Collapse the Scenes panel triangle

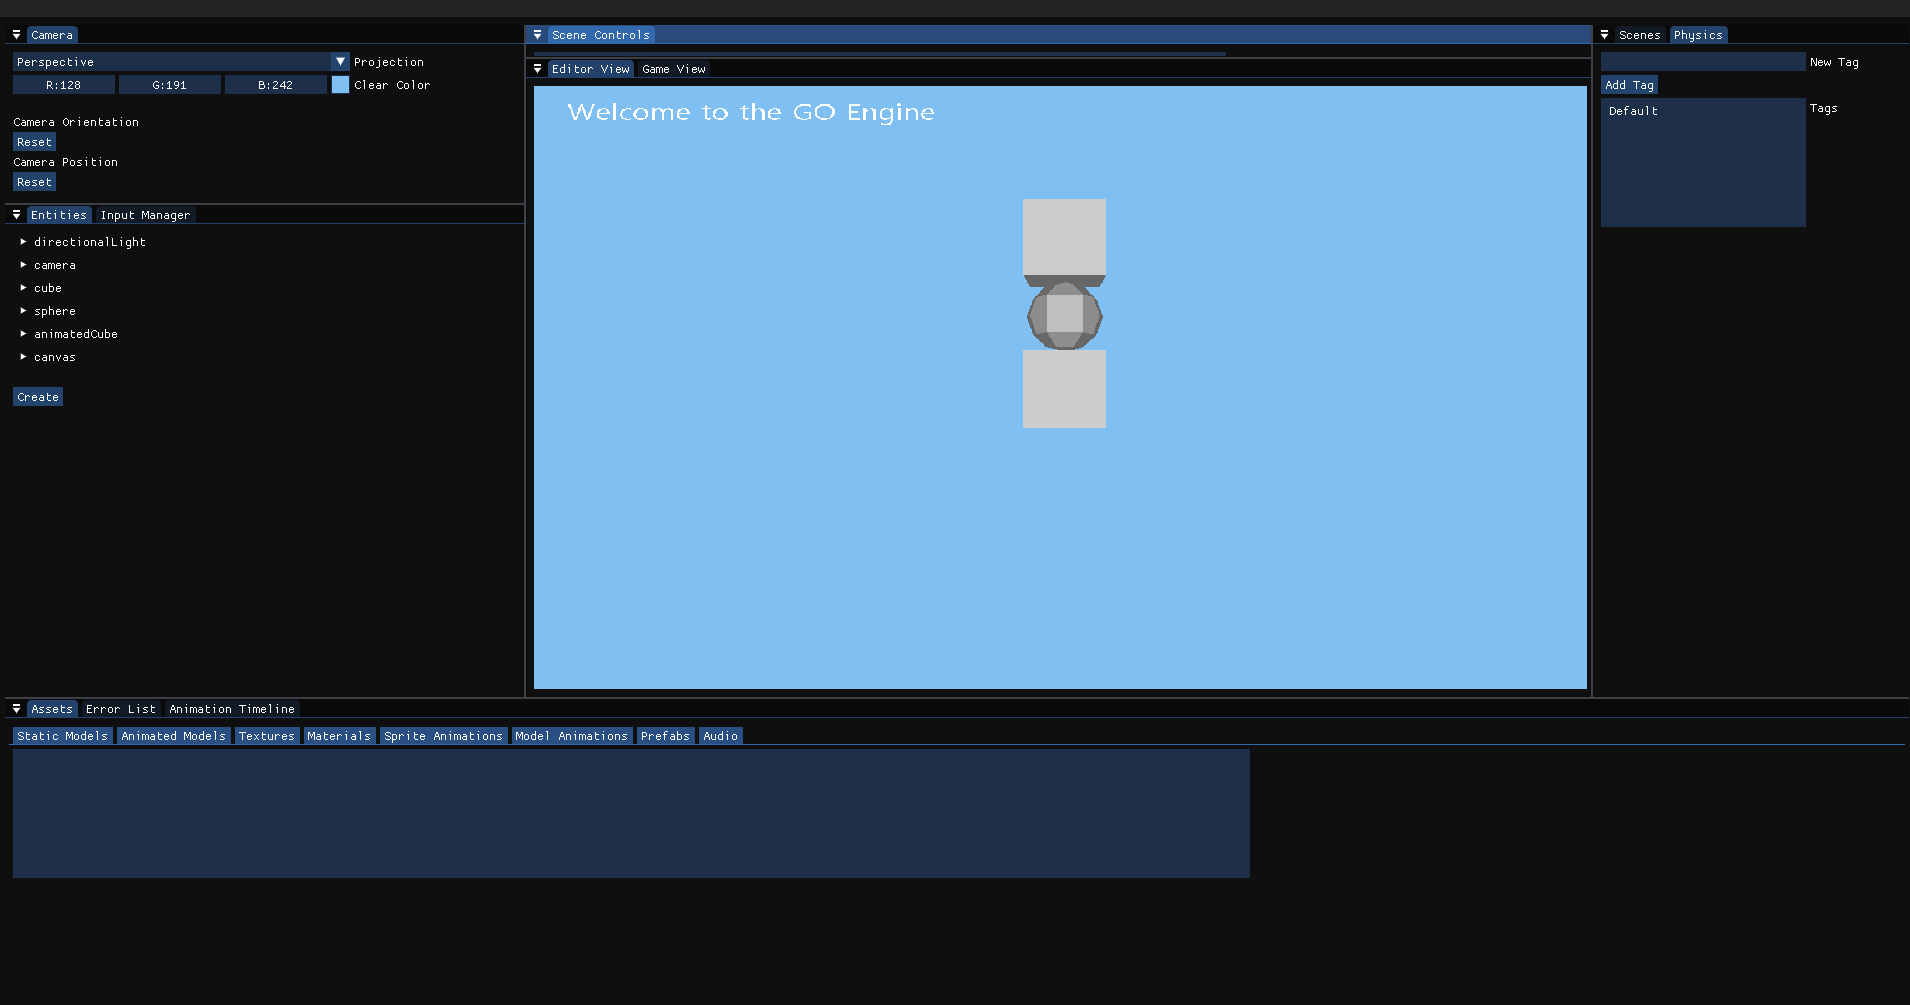pos(1604,35)
